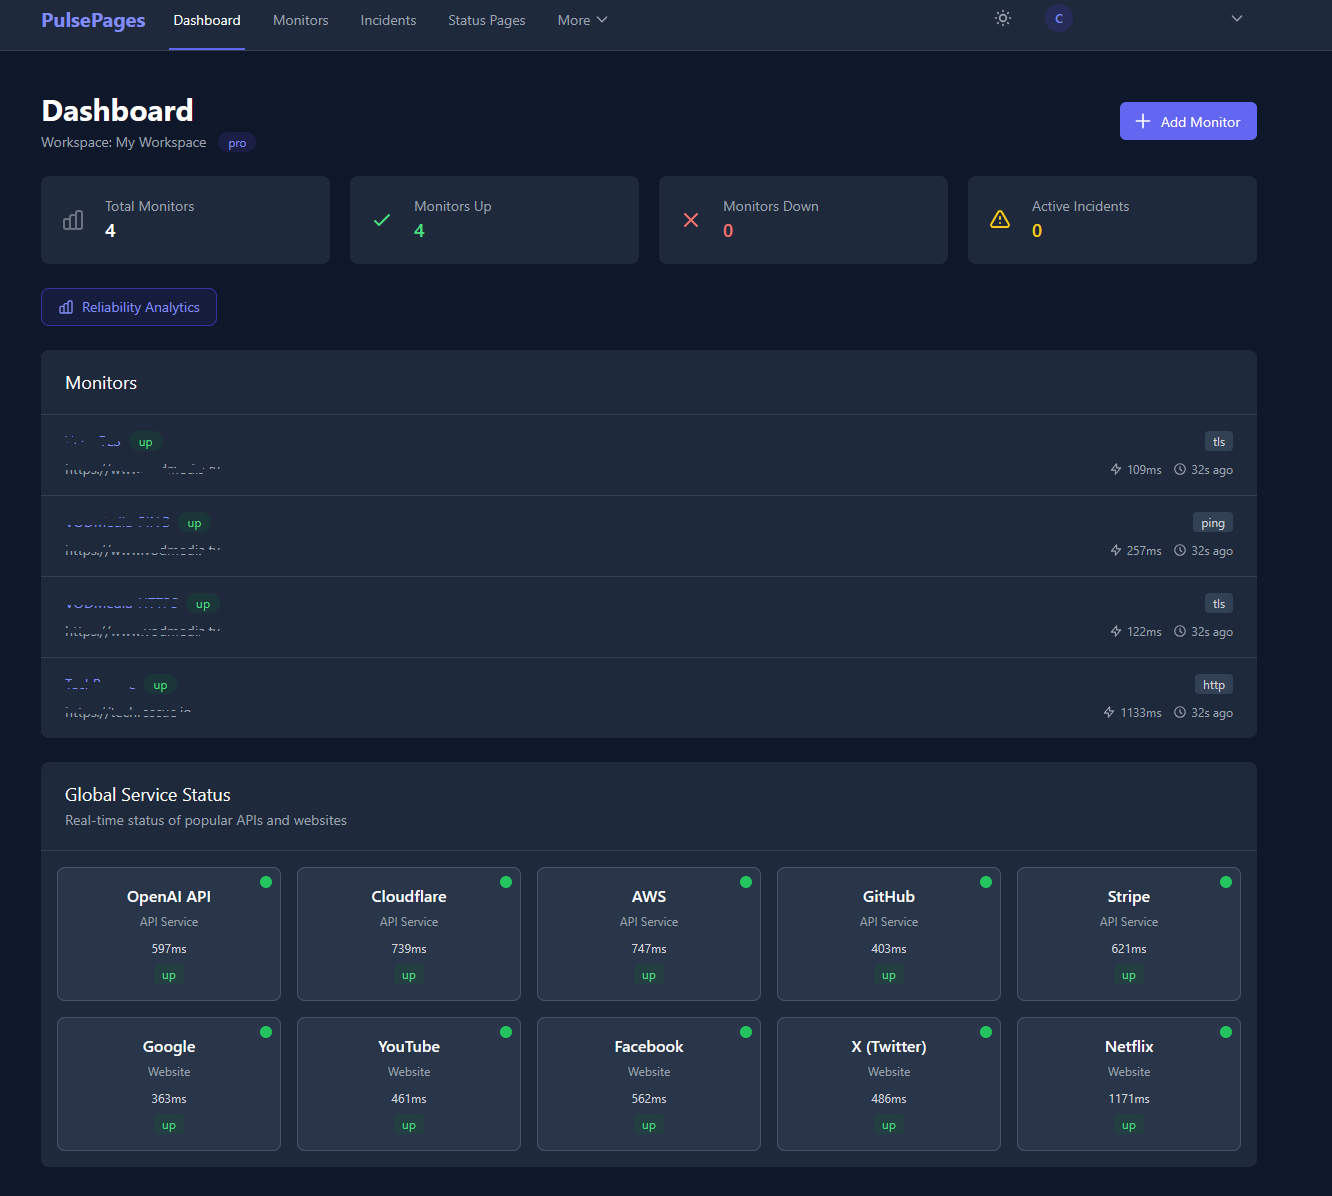Image resolution: width=1332 pixels, height=1196 pixels.
Task: Click the up badge in the http monitor row
Action: click(x=160, y=685)
